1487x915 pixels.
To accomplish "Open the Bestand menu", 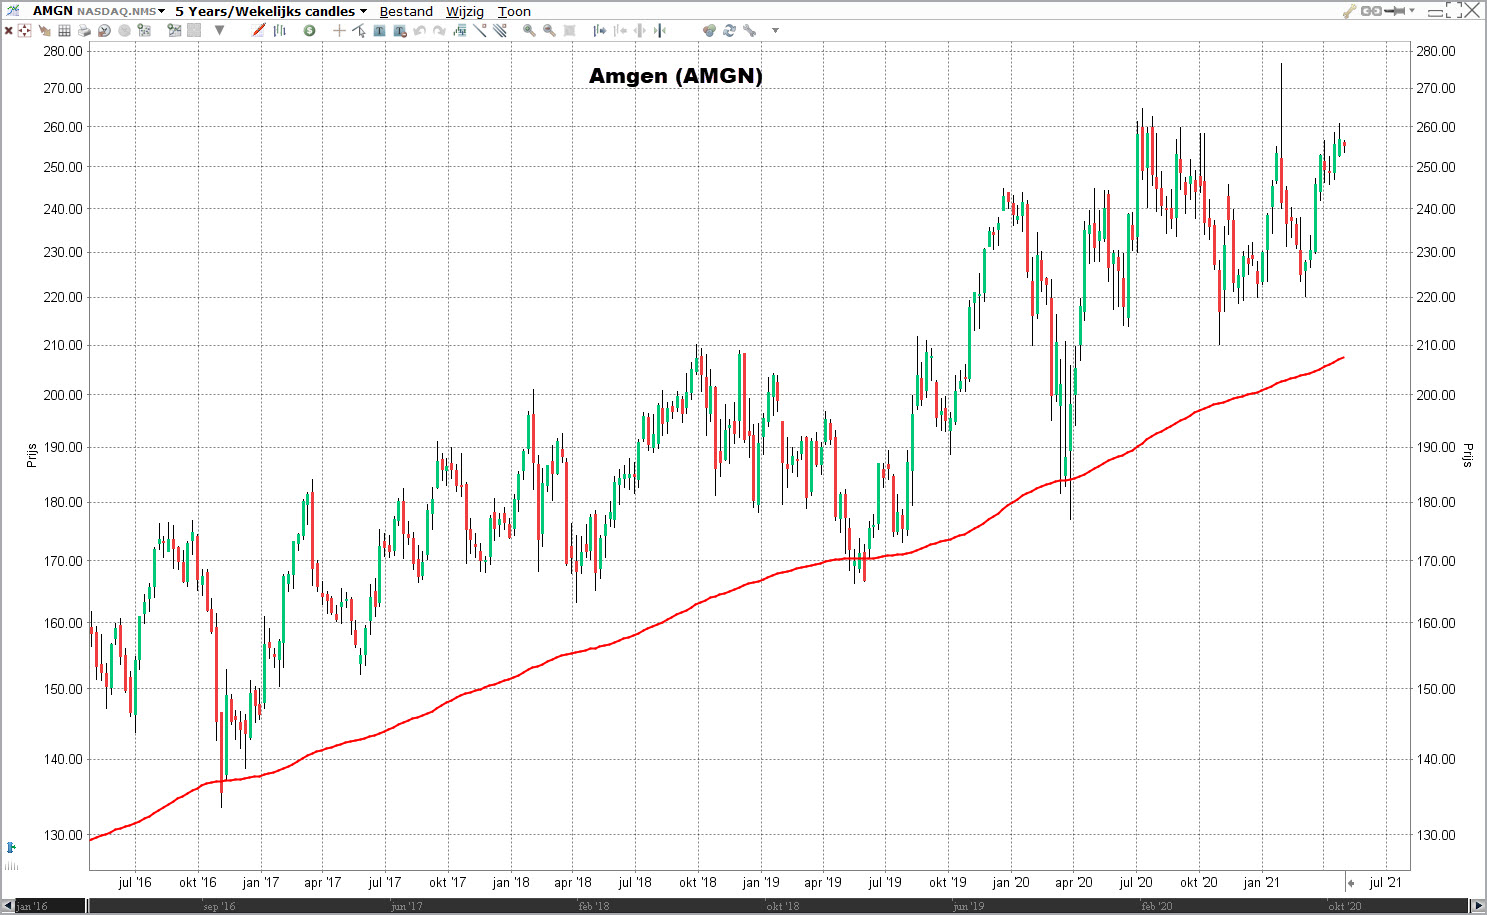I will (x=406, y=12).
